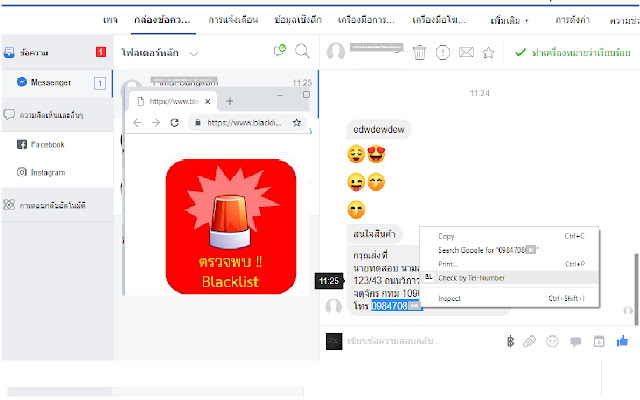Bookmark page with star in popup browser
Viewport: 640px width, 400px height.
point(297,122)
